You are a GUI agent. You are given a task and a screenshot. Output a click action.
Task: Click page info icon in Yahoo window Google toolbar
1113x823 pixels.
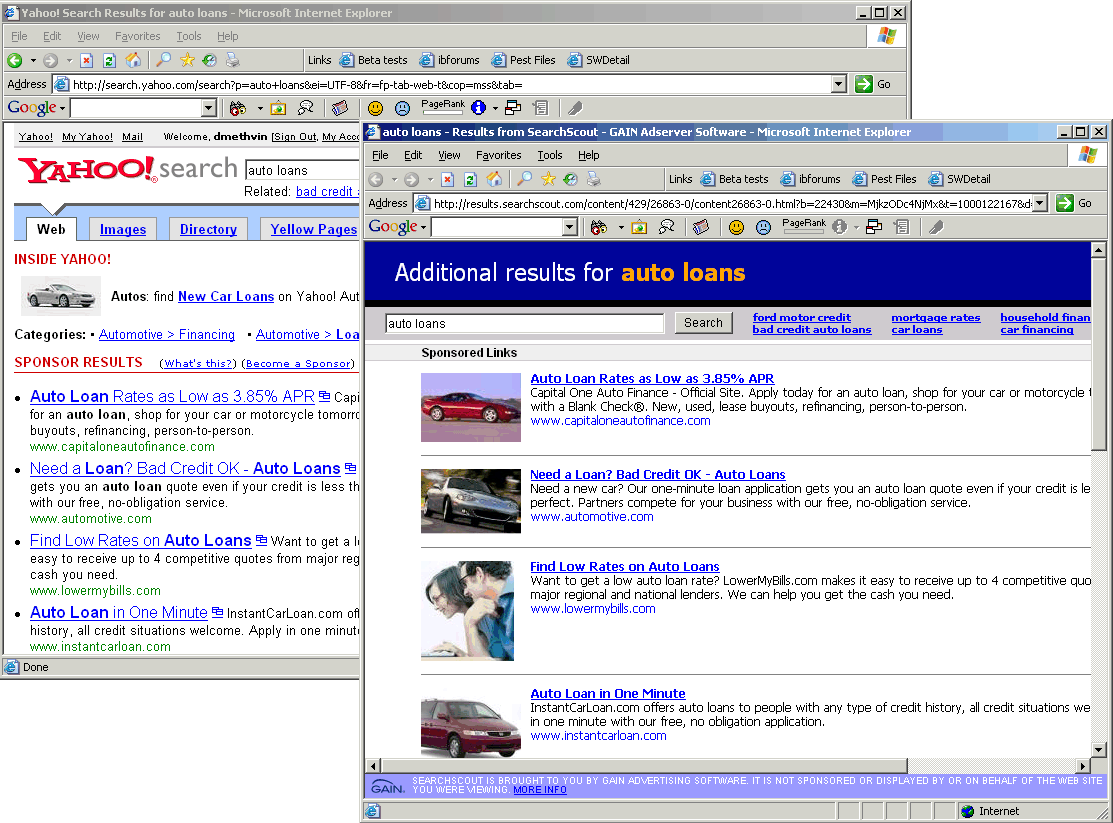[x=478, y=108]
